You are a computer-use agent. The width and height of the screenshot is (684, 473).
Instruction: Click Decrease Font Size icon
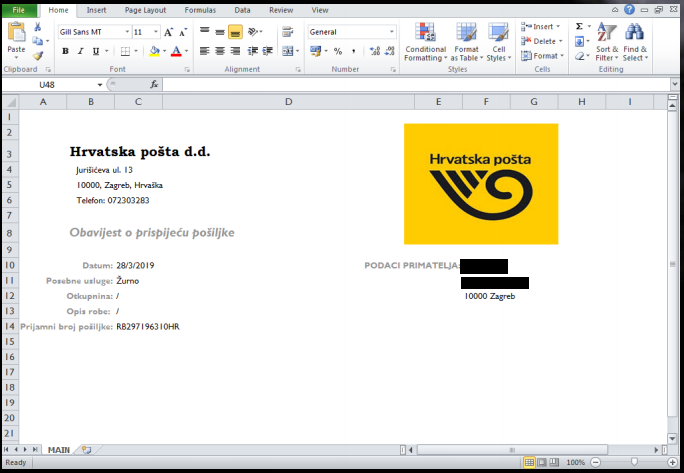tap(183, 32)
